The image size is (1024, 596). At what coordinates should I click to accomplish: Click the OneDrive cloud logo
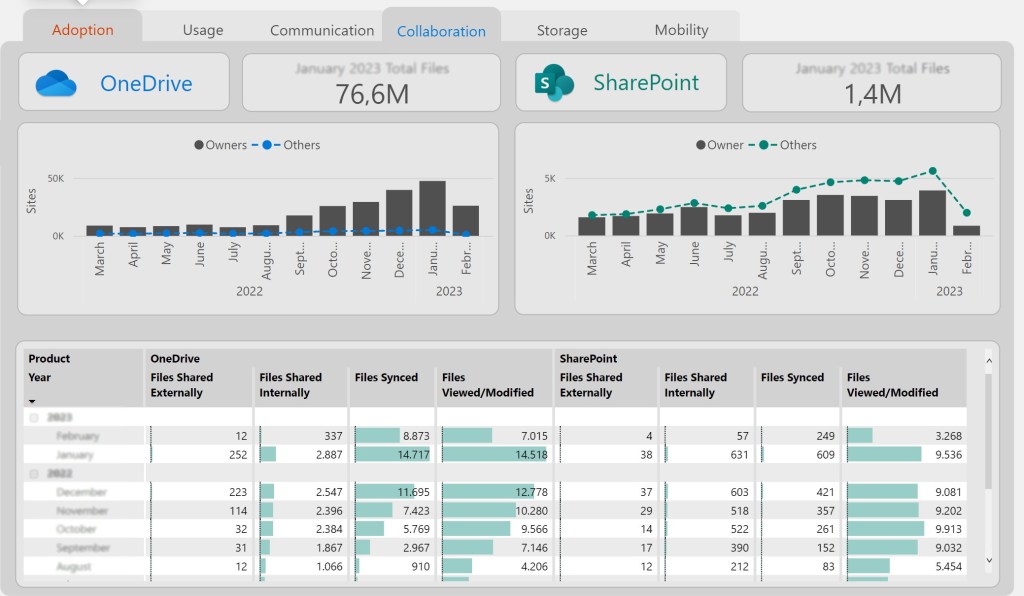point(56,83)
